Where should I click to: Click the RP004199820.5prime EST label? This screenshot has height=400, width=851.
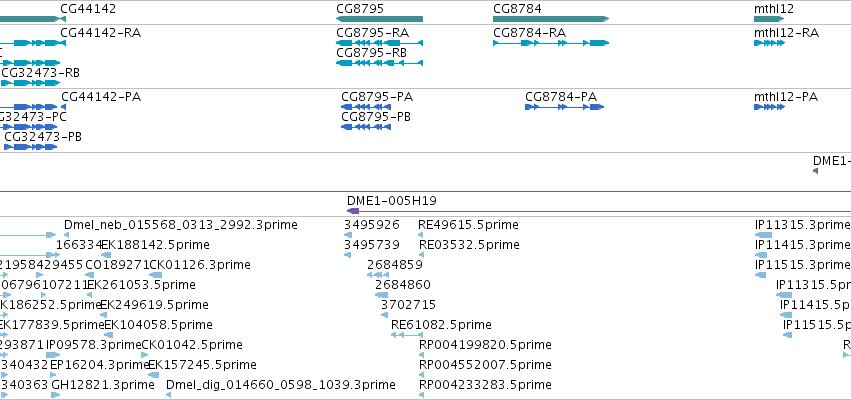[485, 345]
